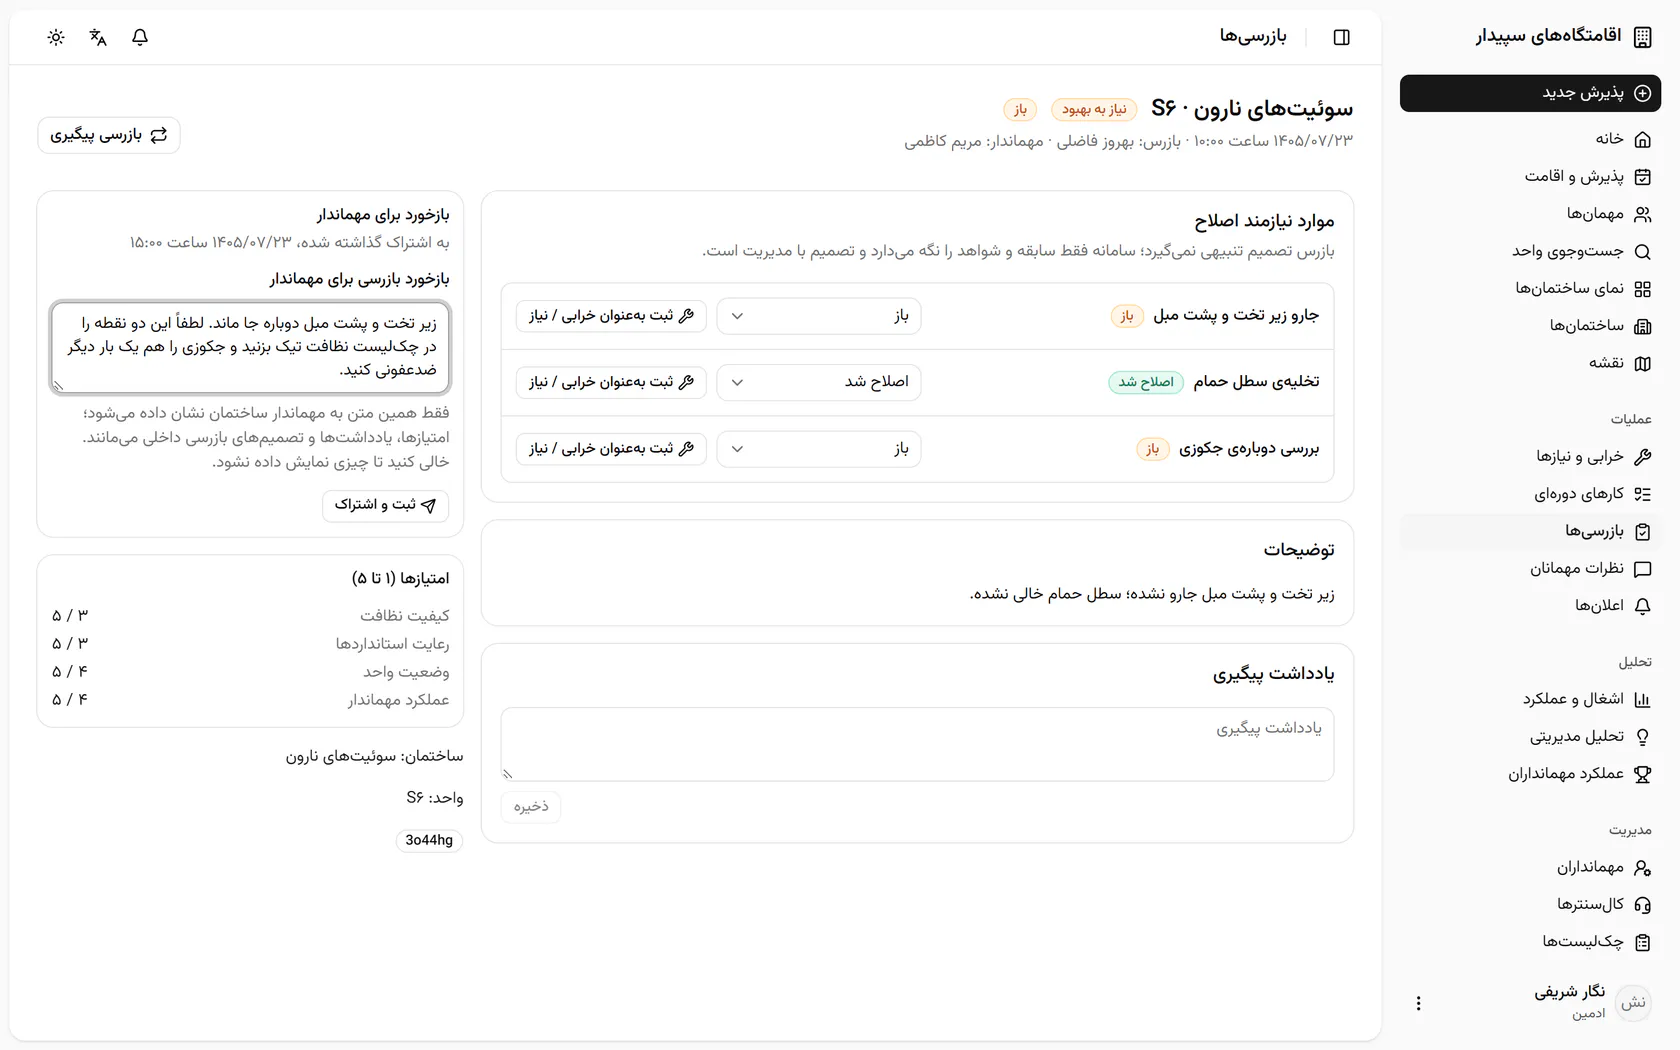Open status dropdown for جارو زیر تخت و پشت مبل
Screen dimensions: 1680x1050
coord(819,316)
